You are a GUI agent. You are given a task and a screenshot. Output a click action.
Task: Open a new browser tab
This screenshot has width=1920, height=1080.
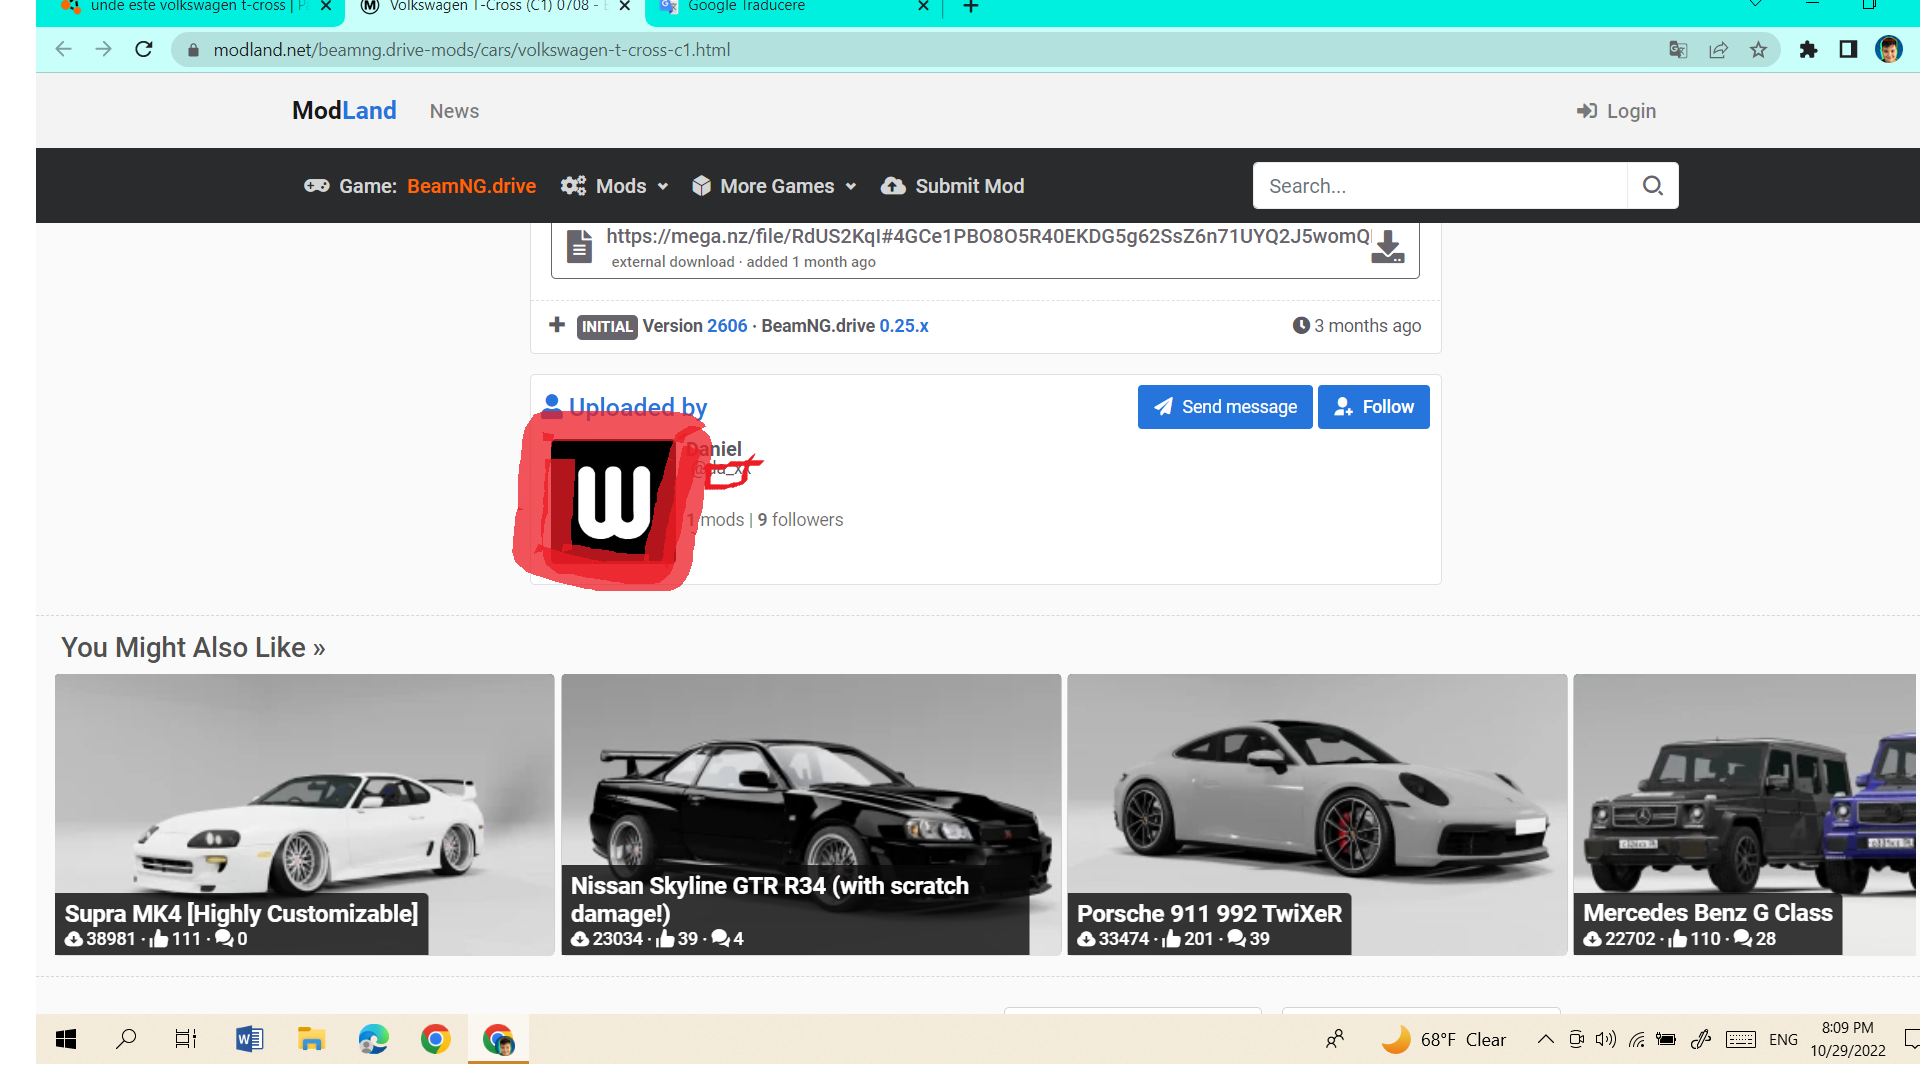(x=970, y=7)
